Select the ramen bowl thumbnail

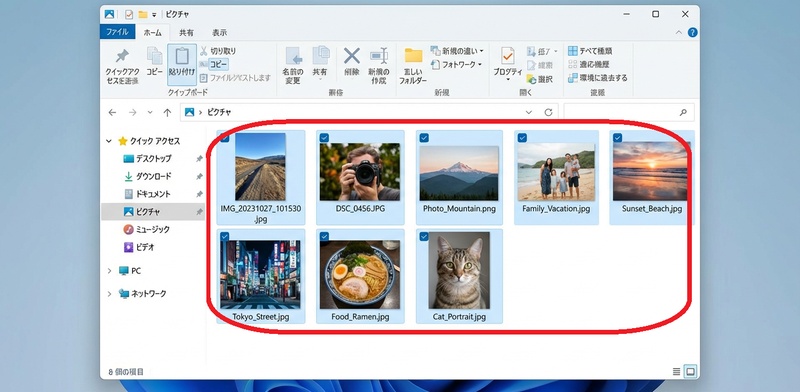[360, 275]
